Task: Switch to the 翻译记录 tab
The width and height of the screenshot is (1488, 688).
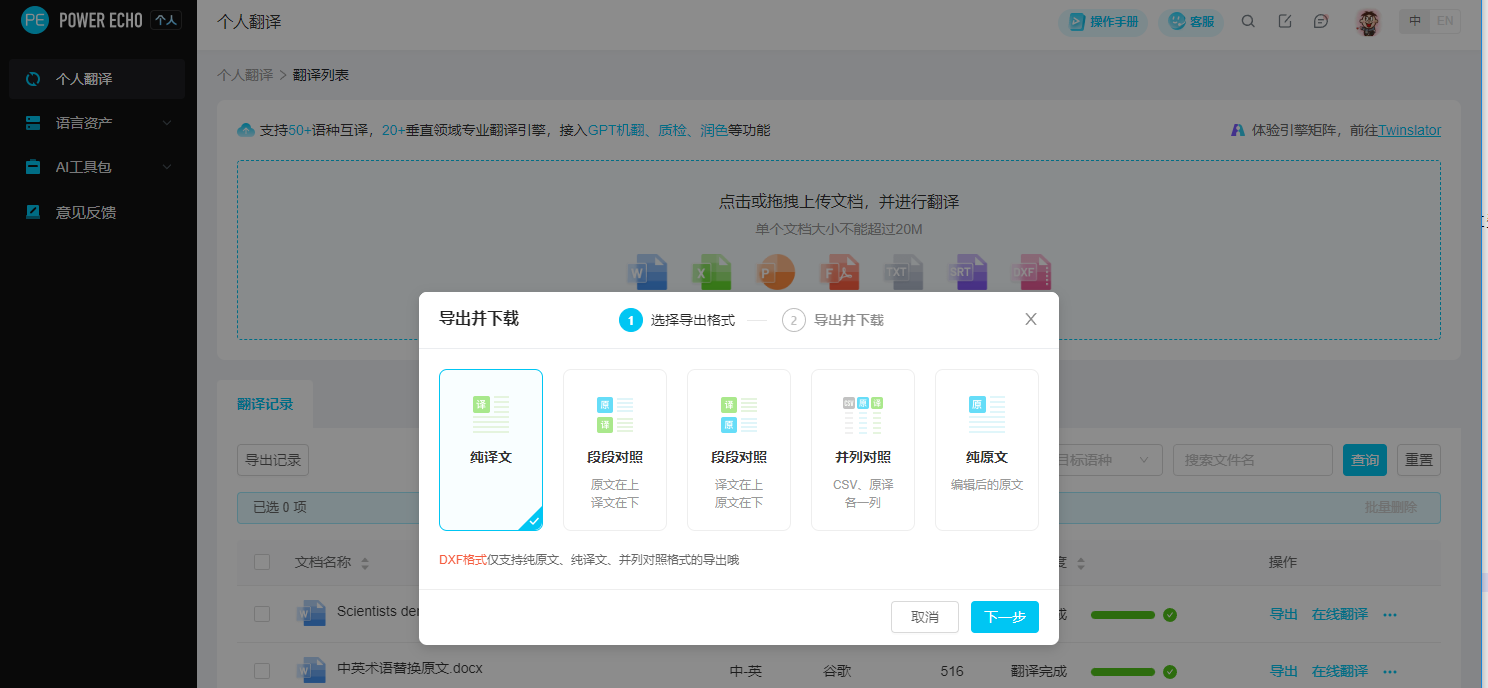Action: 266,403
